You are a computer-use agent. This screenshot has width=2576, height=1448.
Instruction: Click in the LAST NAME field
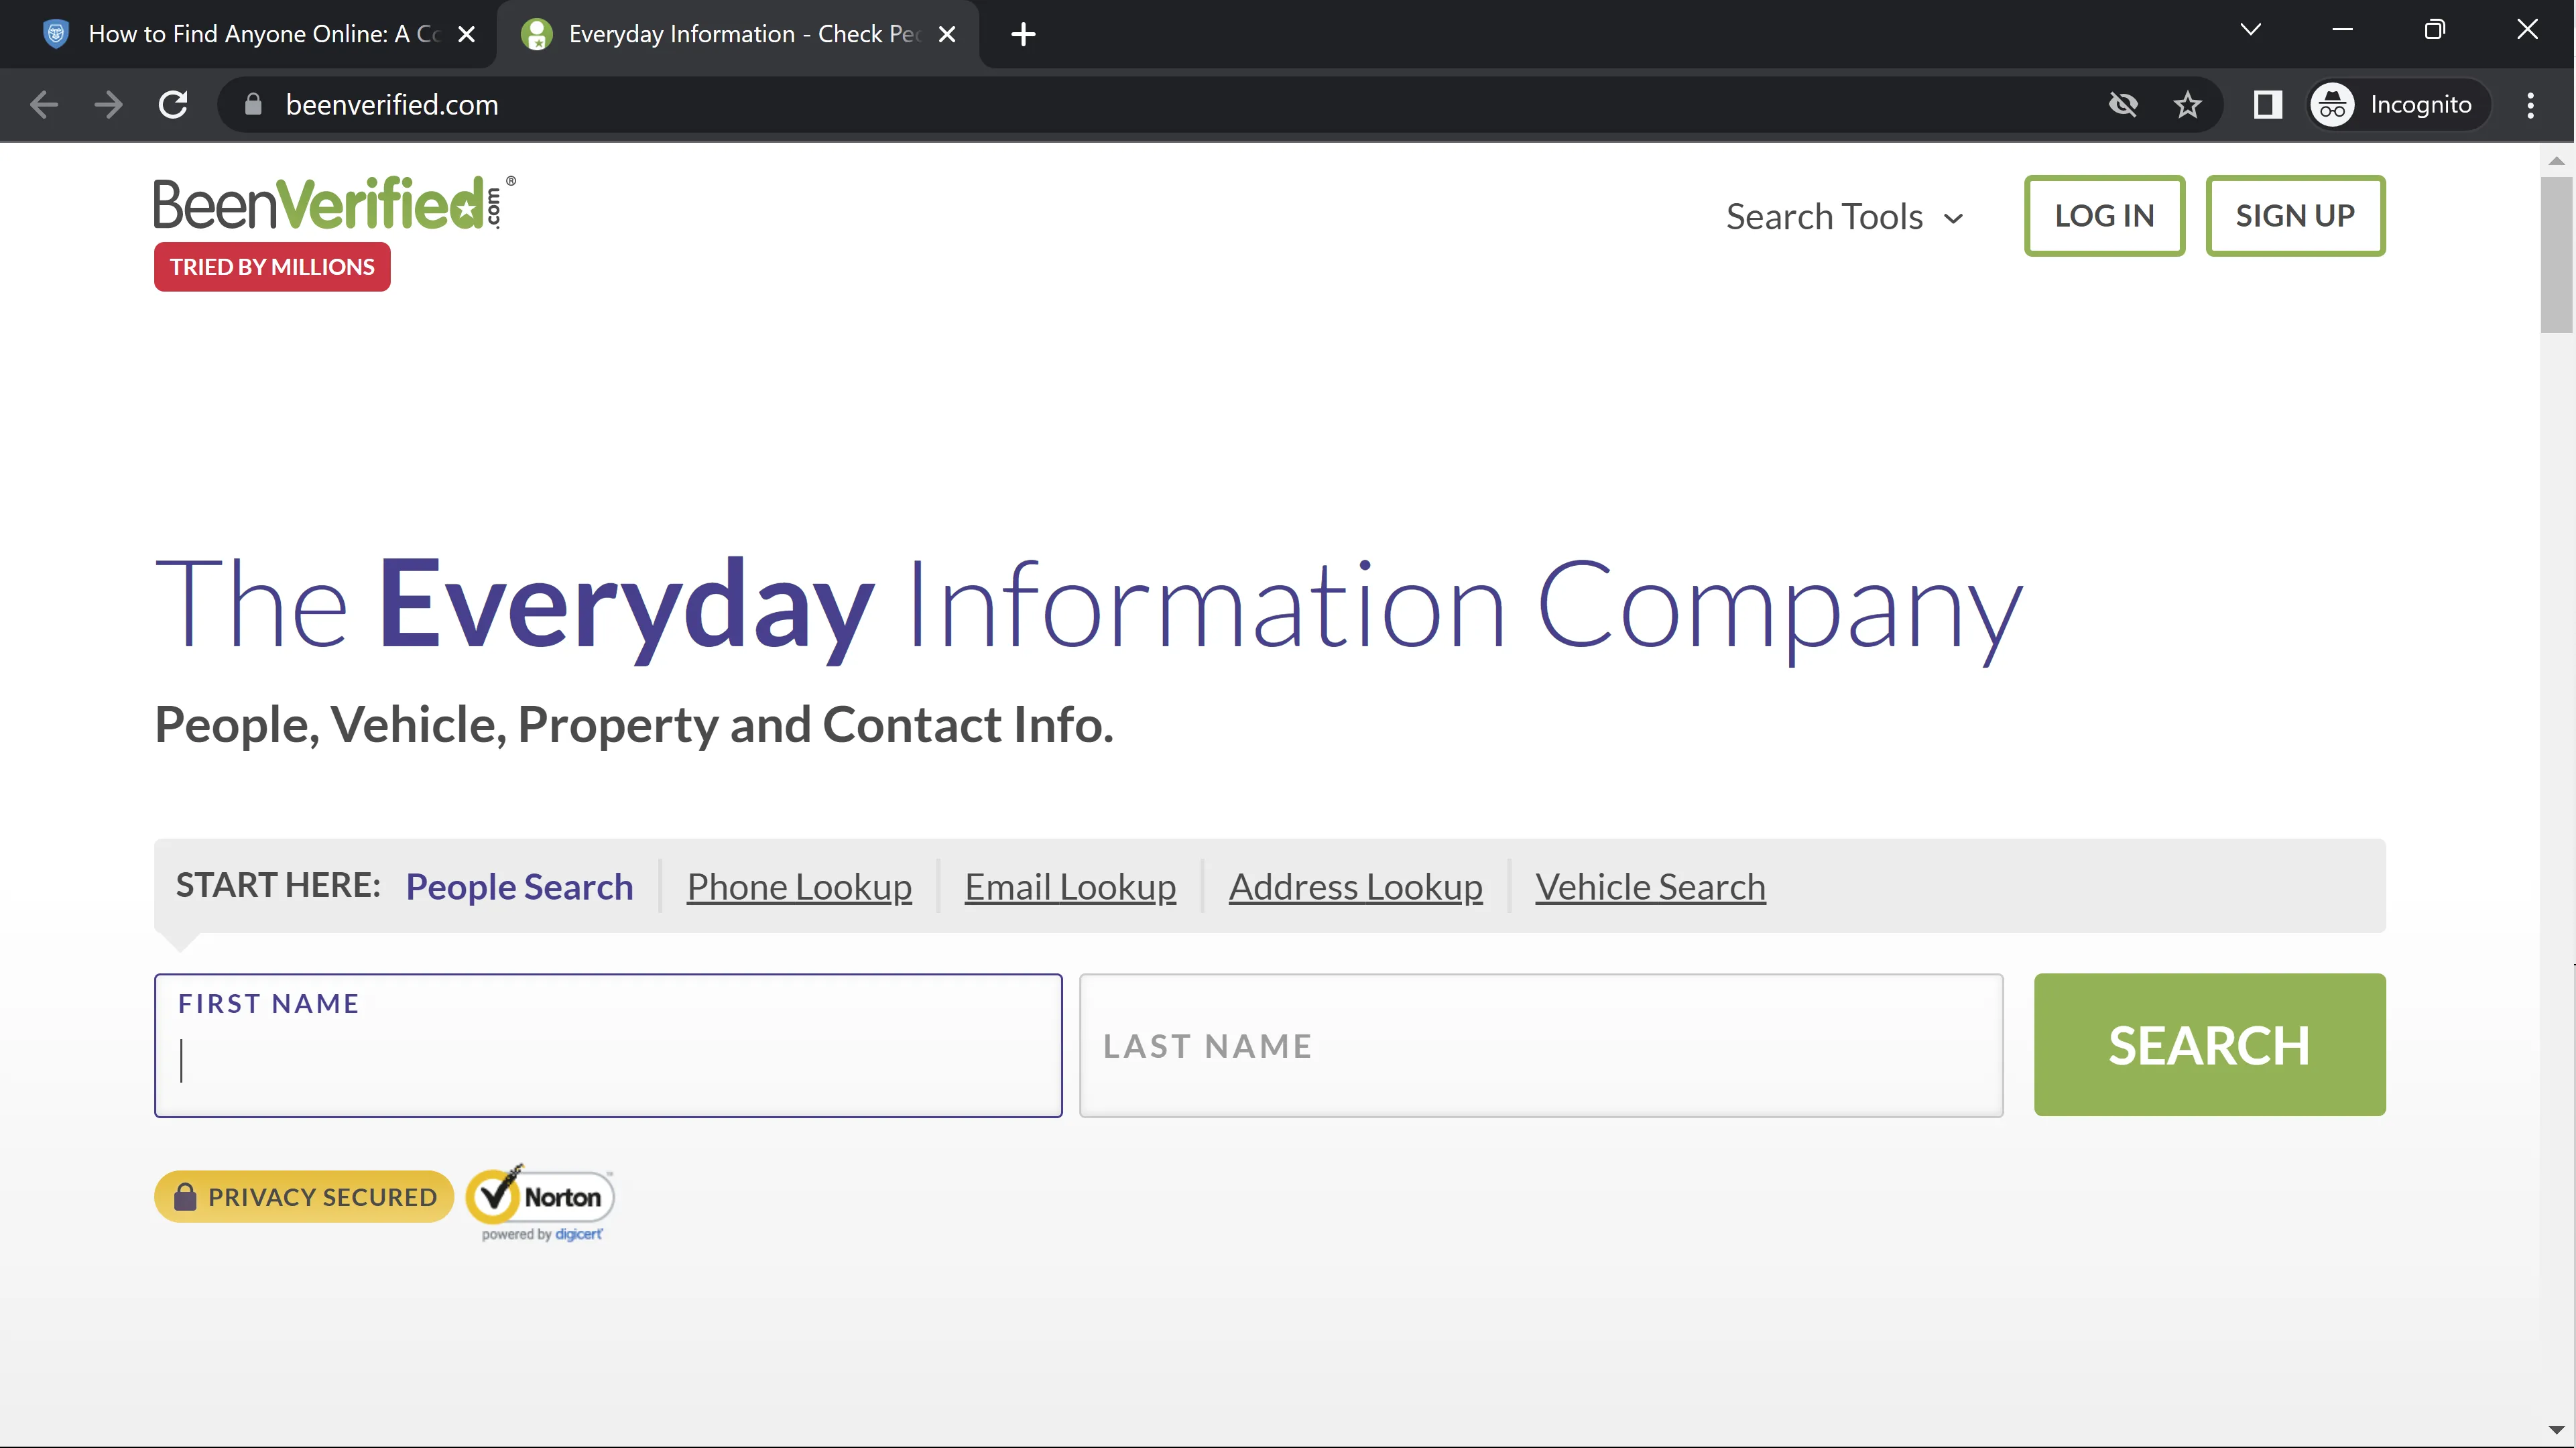click(x=1541, y=1046)
